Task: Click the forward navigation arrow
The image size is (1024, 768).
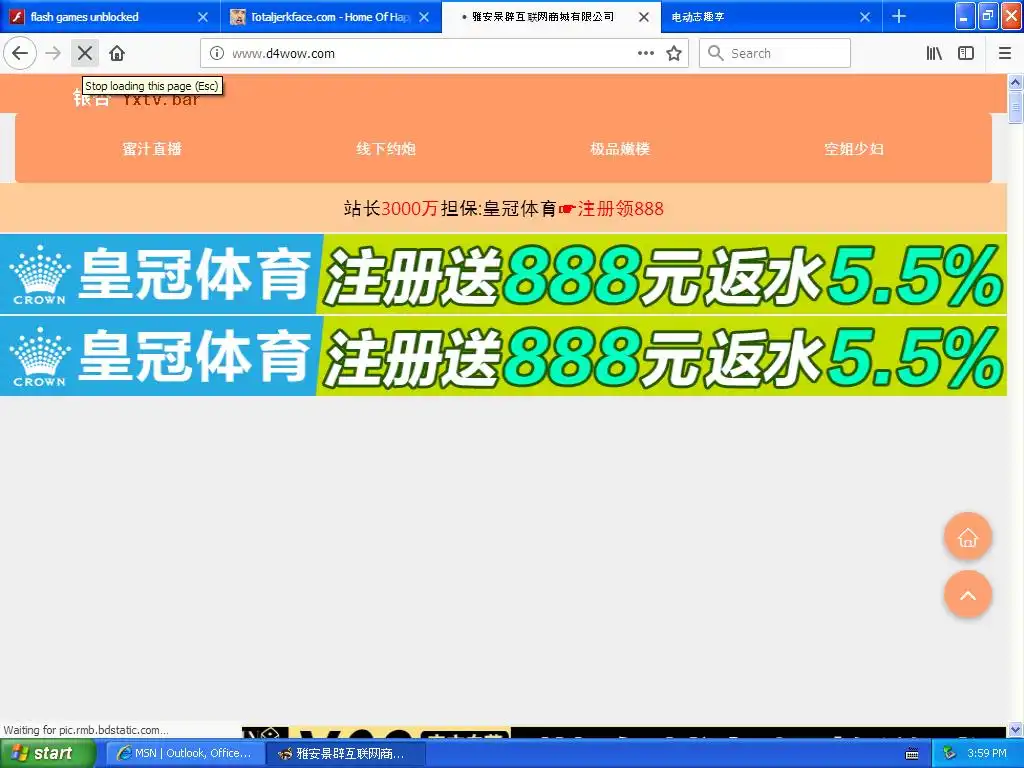Action: coord(53,53)
